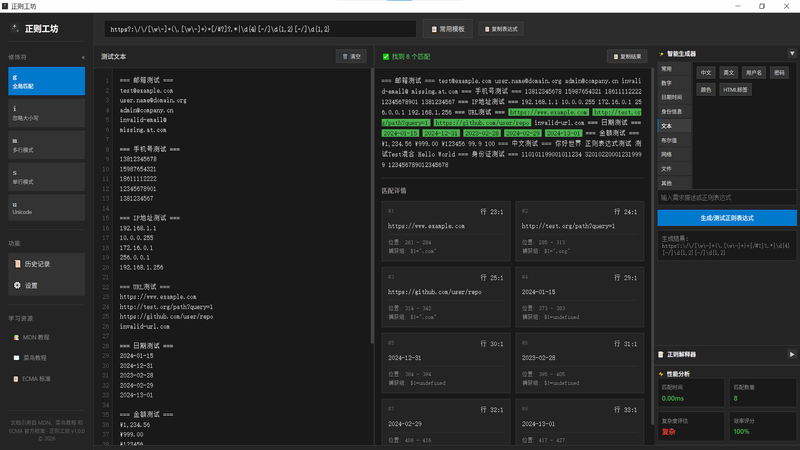Pick the 用户名 template chip
800x450 pixels.
(x=754, y=72)
